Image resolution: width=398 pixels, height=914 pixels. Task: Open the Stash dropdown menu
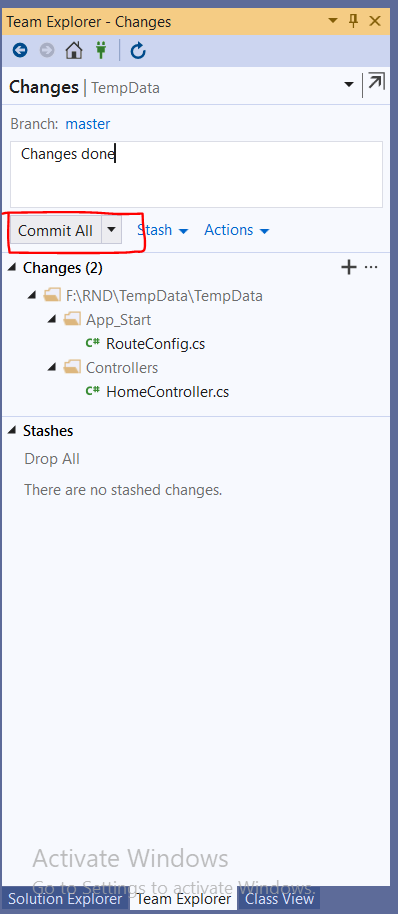click(163, 230)
